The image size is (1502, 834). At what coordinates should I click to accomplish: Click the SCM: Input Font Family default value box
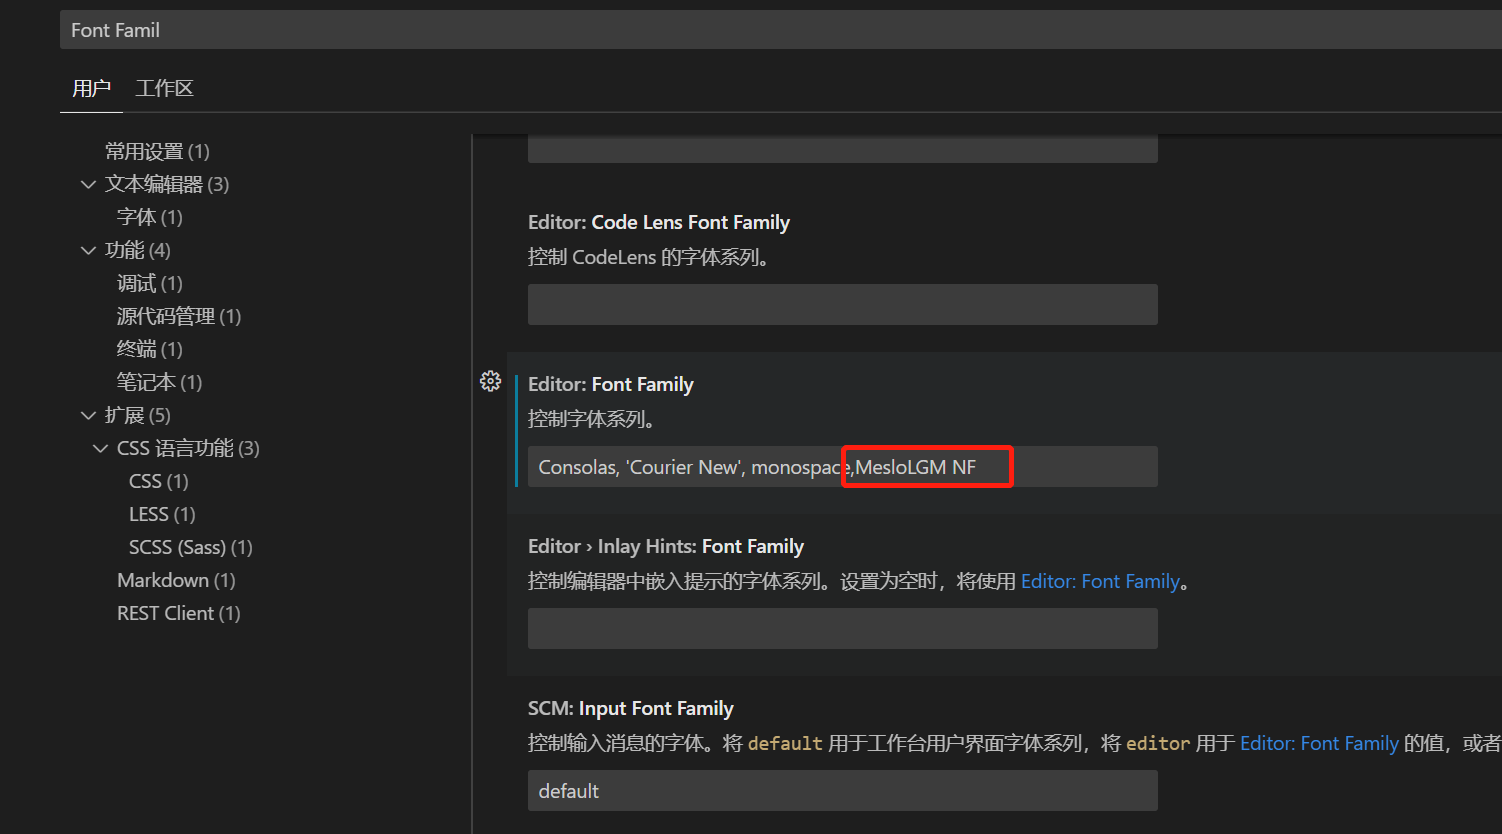point(842,790)
